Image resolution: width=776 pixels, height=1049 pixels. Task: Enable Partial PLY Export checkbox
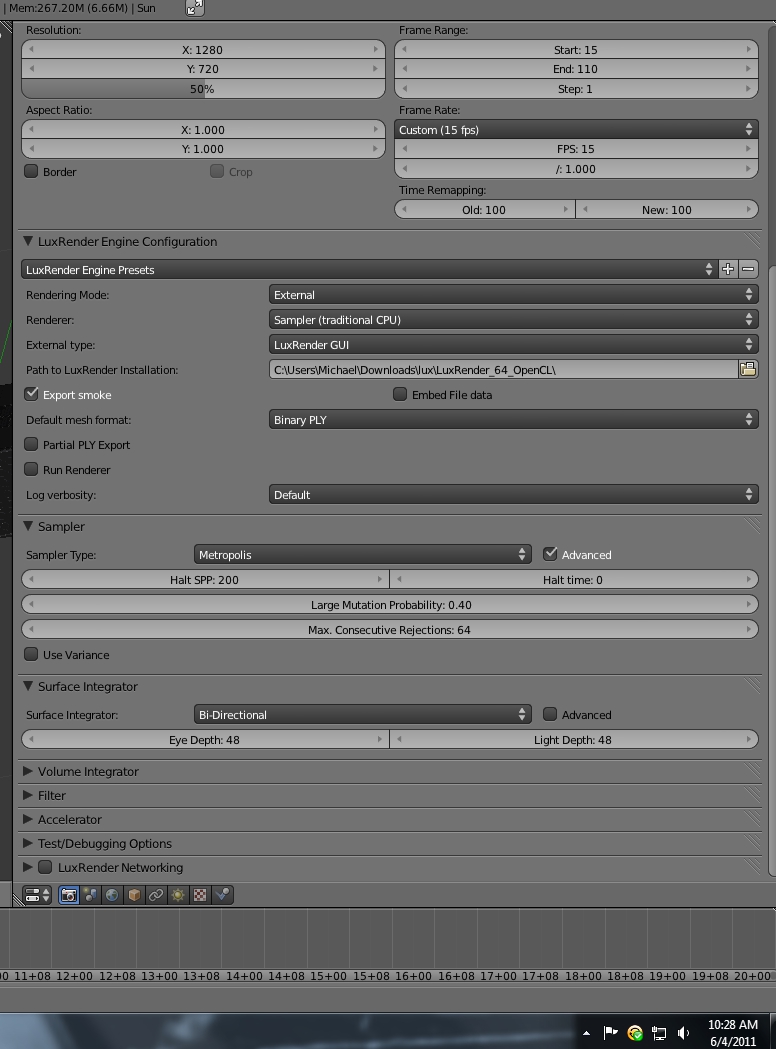[x=31, y=444]
